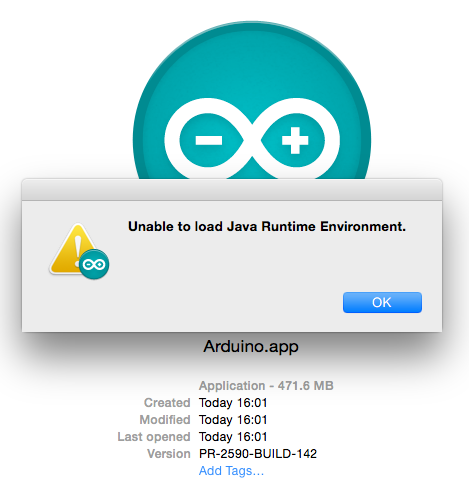Image resolution: width=469 pixels, height=488 pixels.
Task: Click the Last opened time 'Today 16:01'
Action: (x=233, y=437)
